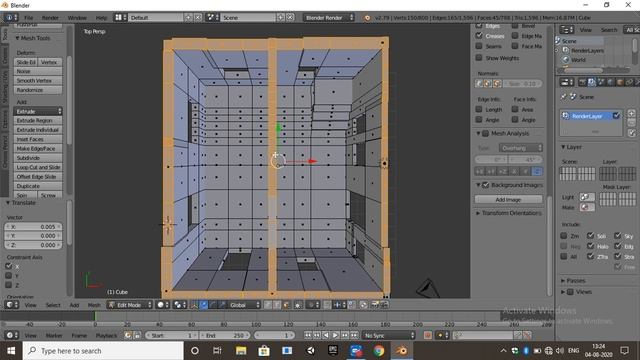Enable the Show Weights checkbox

point(479,58)
